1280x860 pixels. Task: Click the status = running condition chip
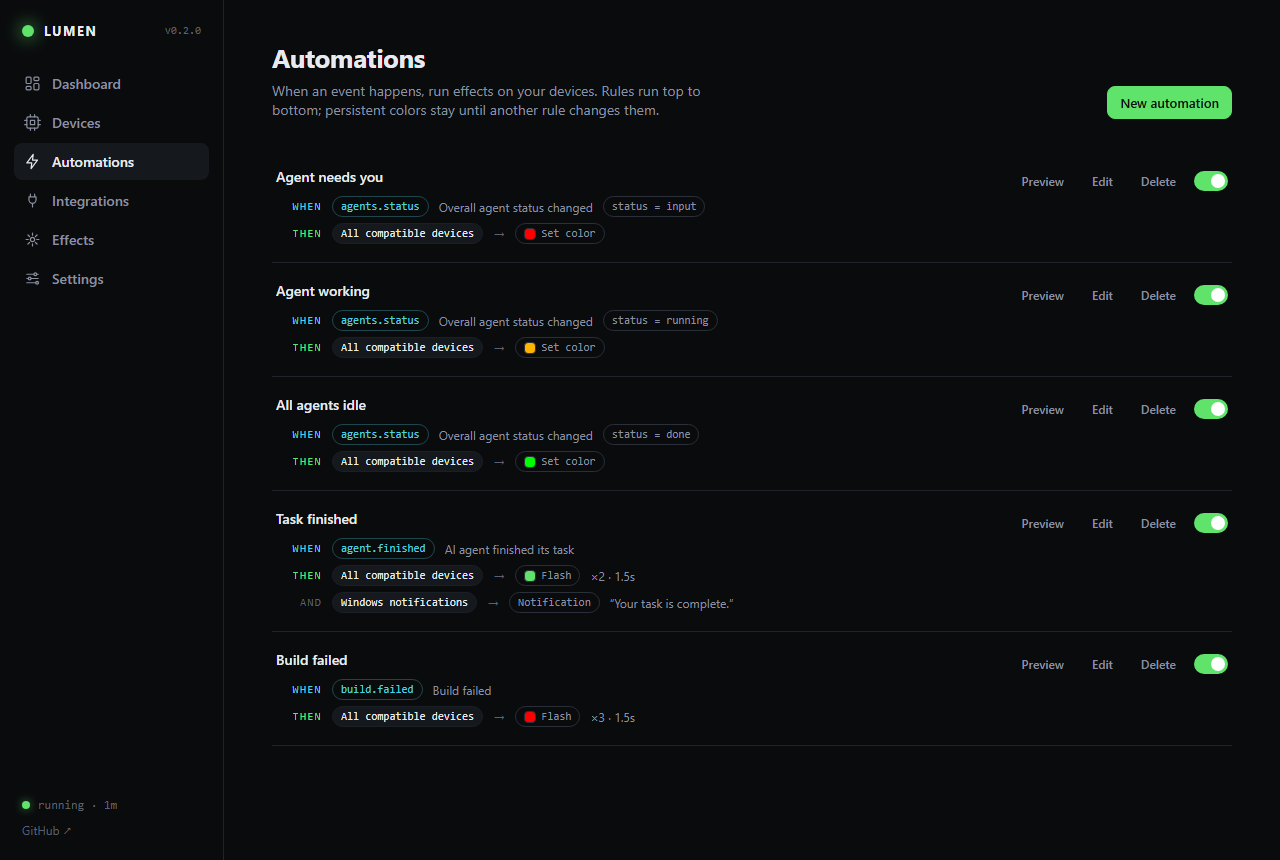[x=660, y=321]
